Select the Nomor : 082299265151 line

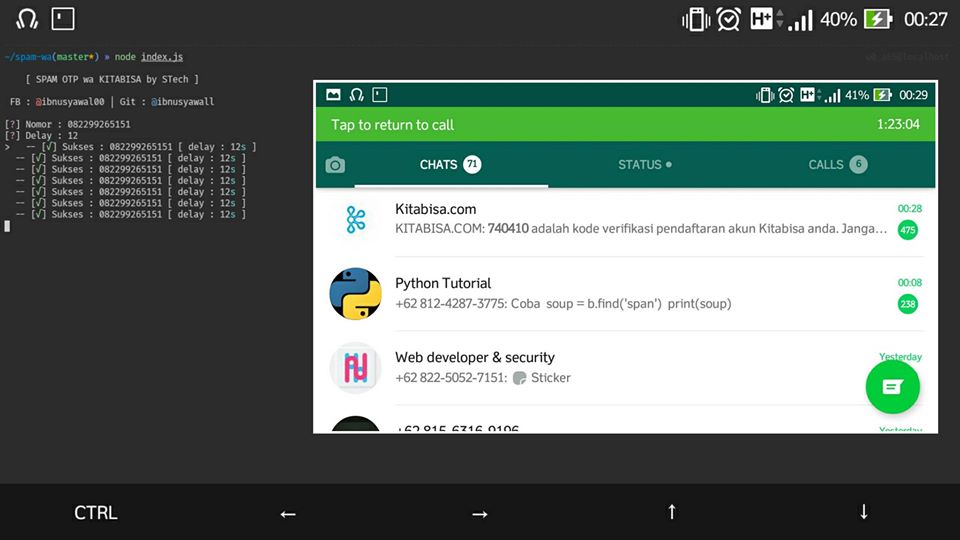(68, 124)
